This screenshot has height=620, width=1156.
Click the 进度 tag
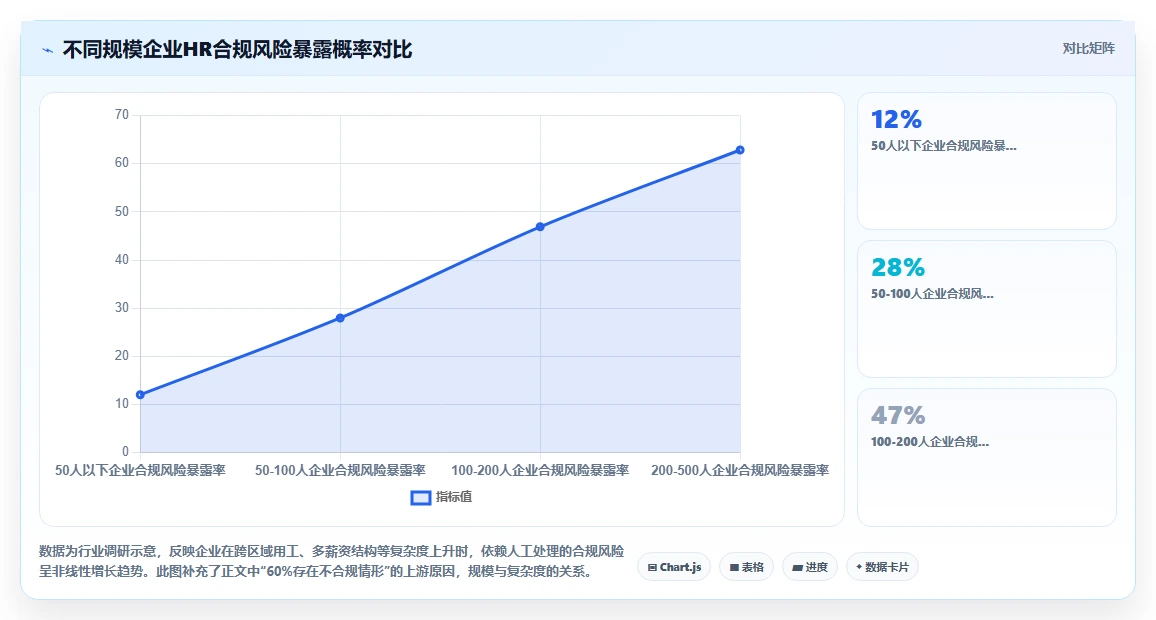(x=809, y=567)
